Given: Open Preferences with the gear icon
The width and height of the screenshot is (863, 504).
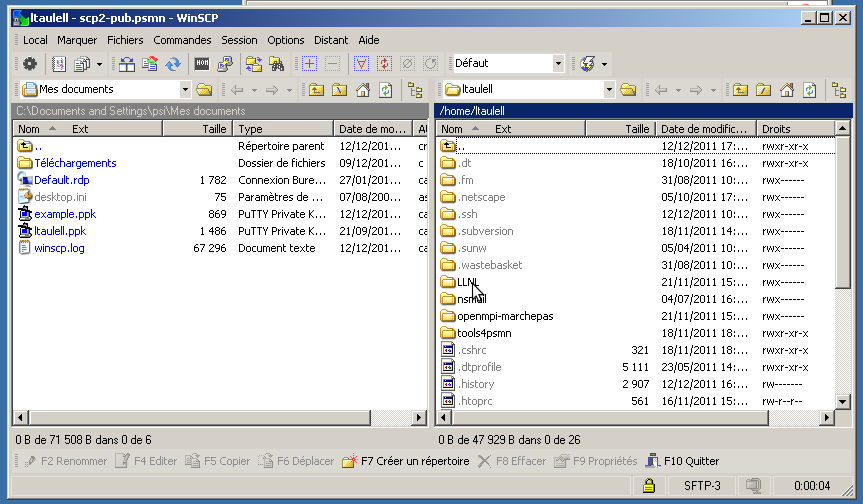Looking at the screenshot, I should point(30,64).
